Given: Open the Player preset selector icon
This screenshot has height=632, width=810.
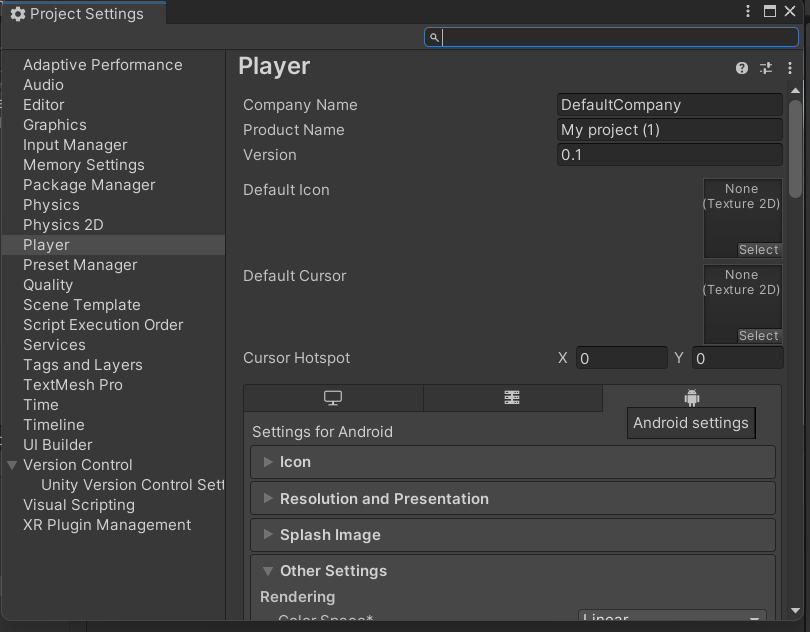Looking at the screenshot, I should tap(766, 68).
